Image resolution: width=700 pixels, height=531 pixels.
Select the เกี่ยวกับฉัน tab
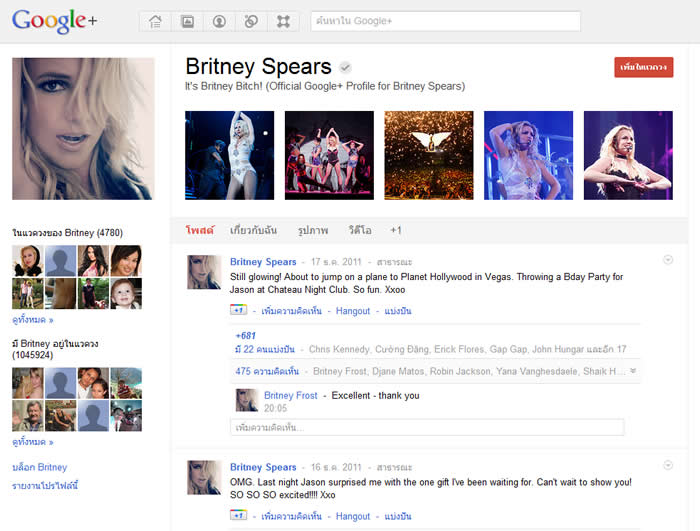click(253, 230)
